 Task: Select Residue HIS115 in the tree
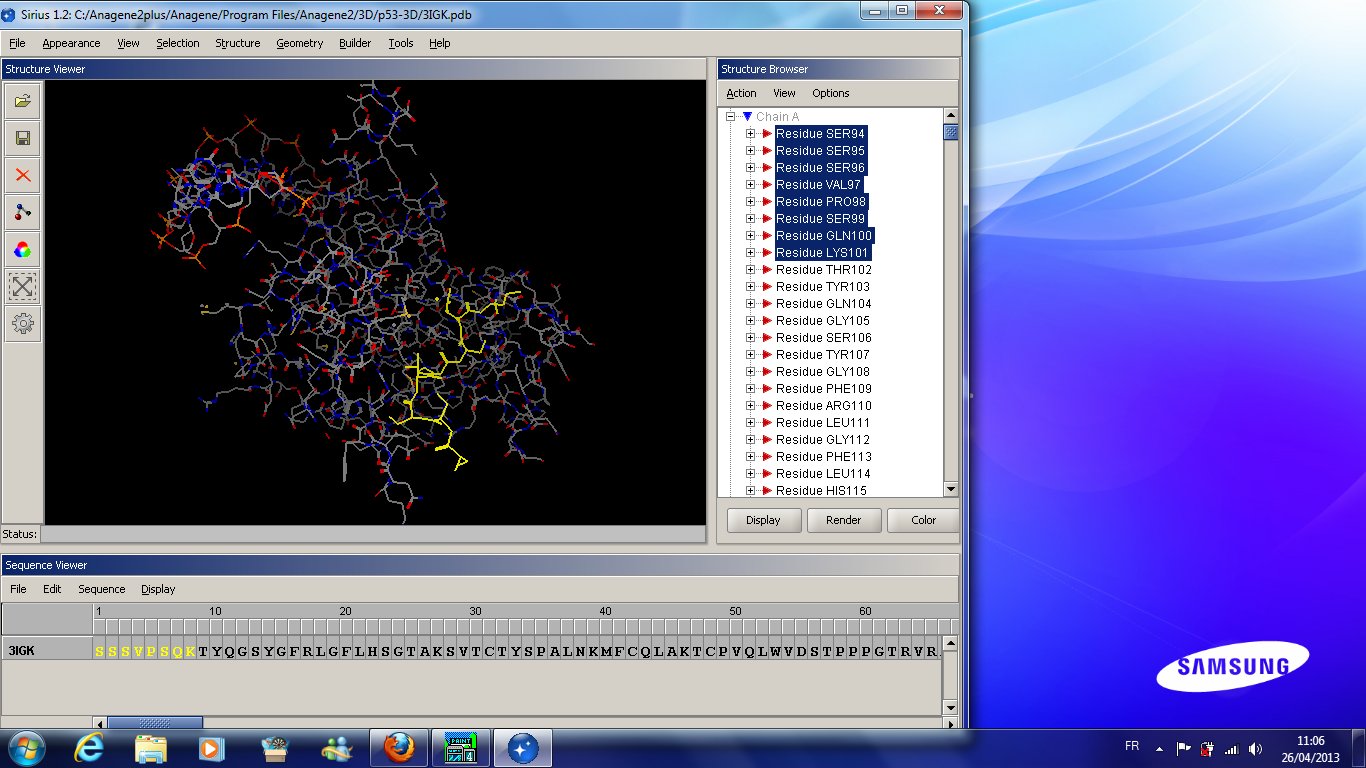821,491
